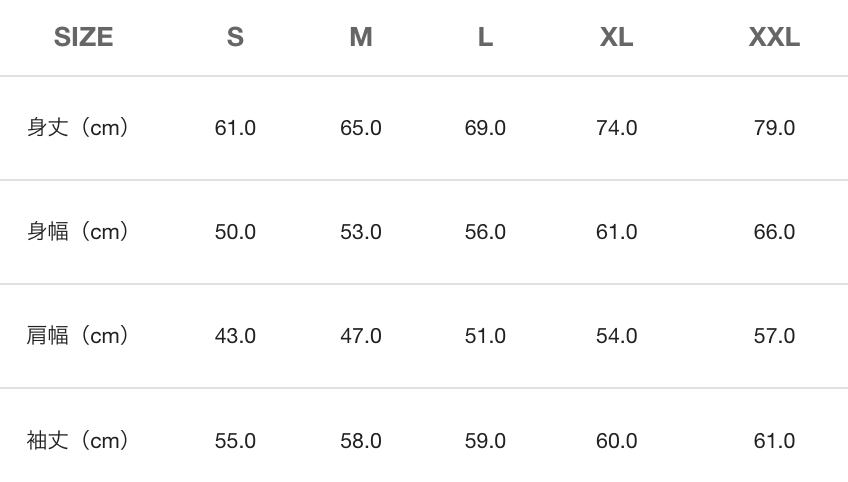Select the S size column header
Image resolution: width=848 pixels, height=482 pixels.
point(235,38)
